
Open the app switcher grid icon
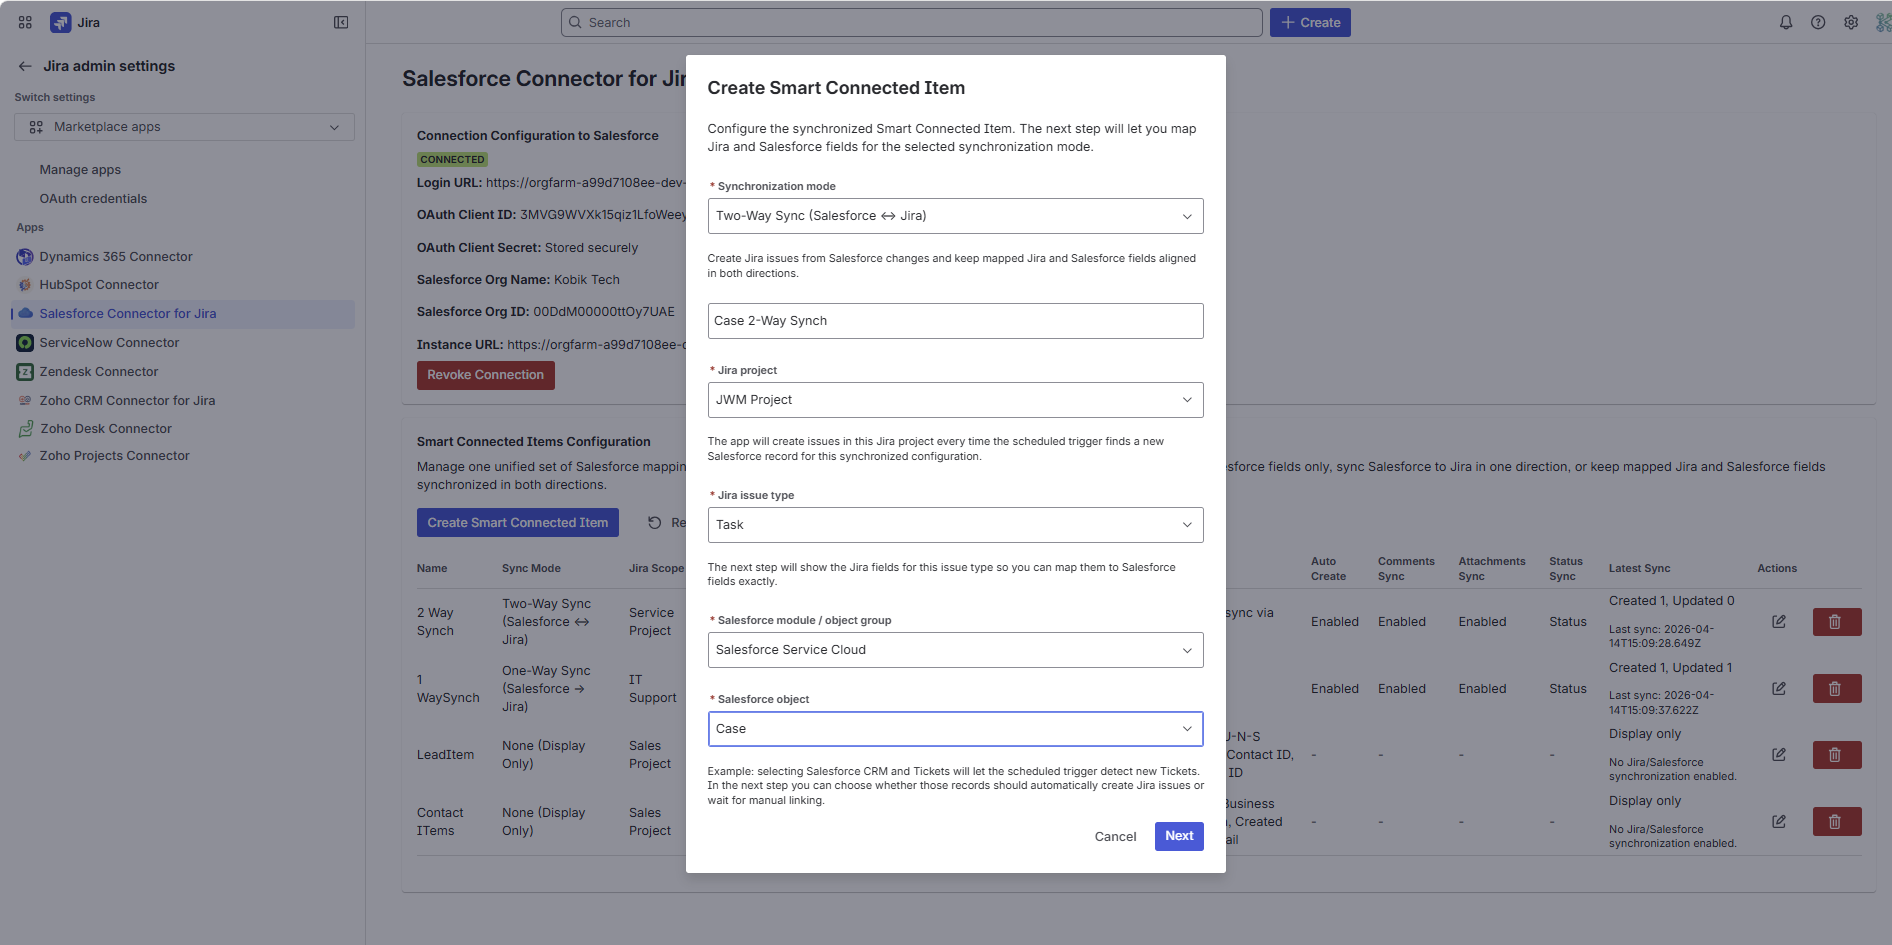click(x=25, y=22)
